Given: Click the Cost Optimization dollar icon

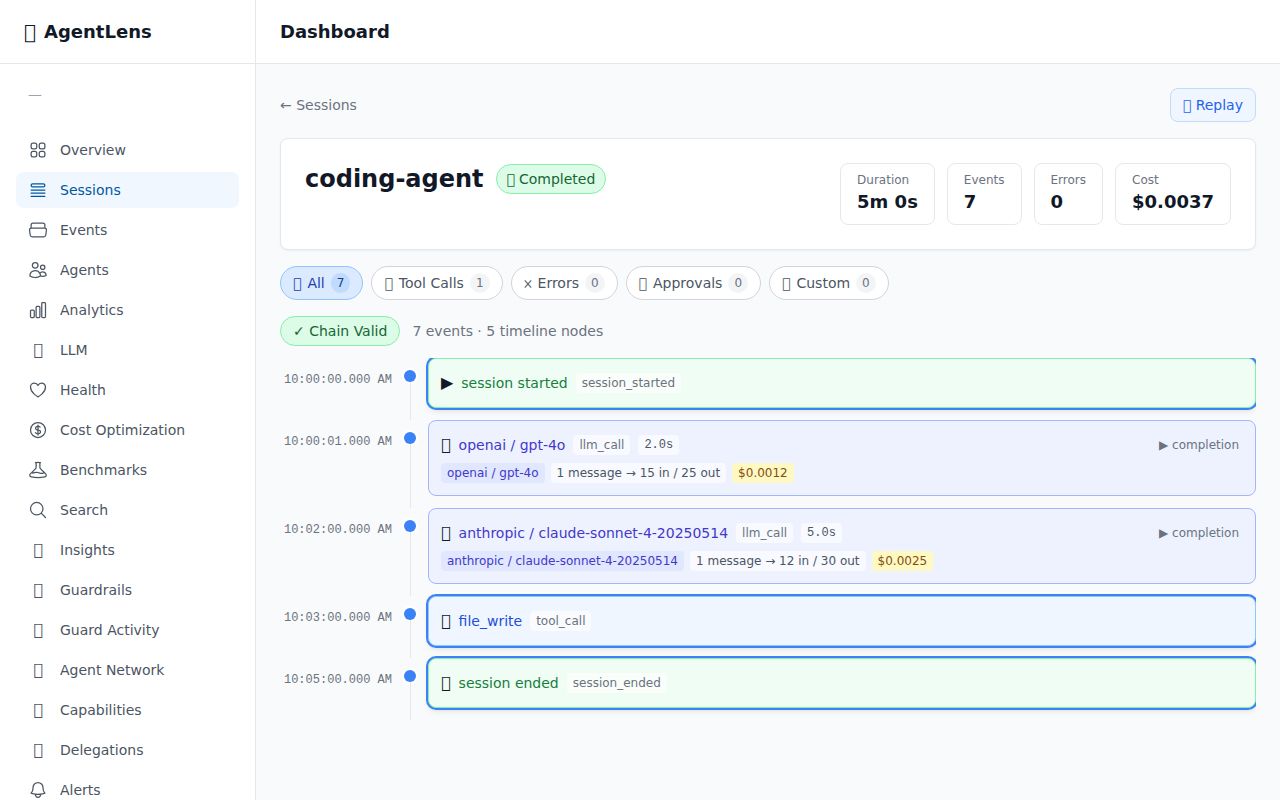Looking at the screenshot, I should pos(38,430).
